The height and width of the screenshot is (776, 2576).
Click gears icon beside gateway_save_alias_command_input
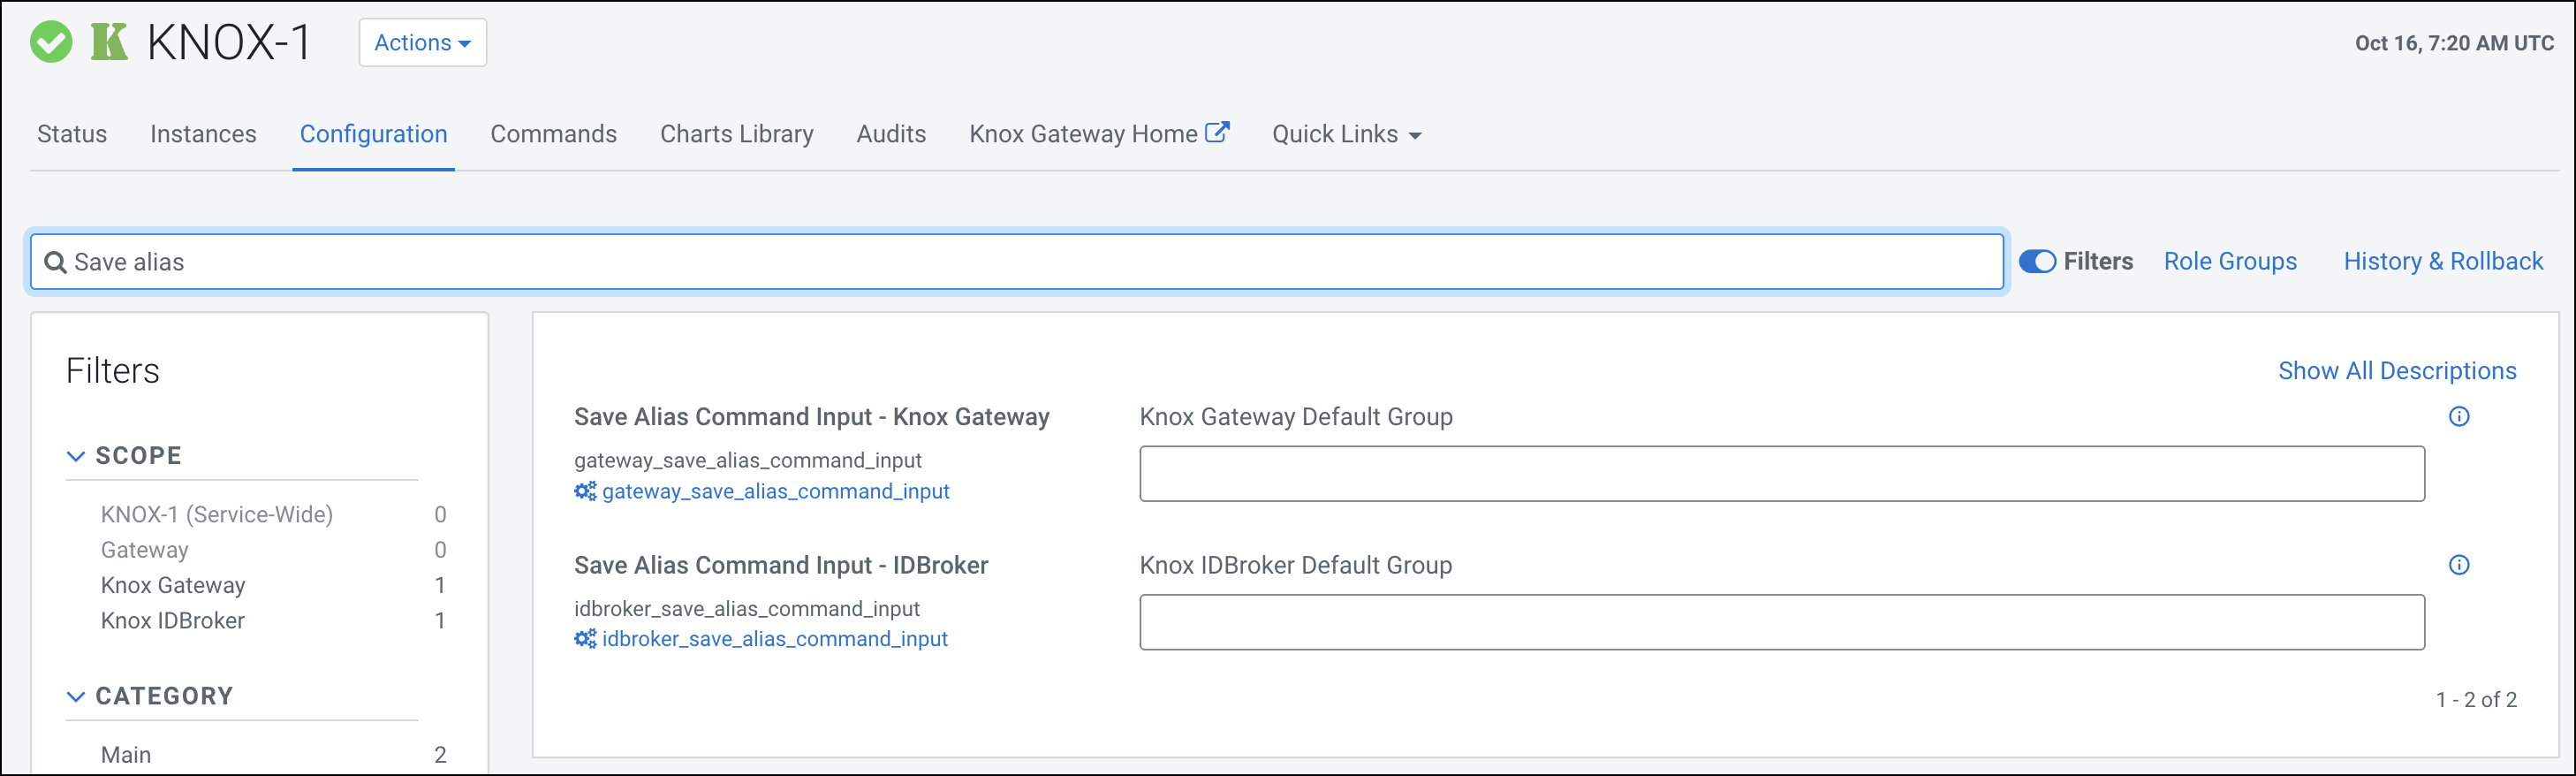(x=585, y=491)
